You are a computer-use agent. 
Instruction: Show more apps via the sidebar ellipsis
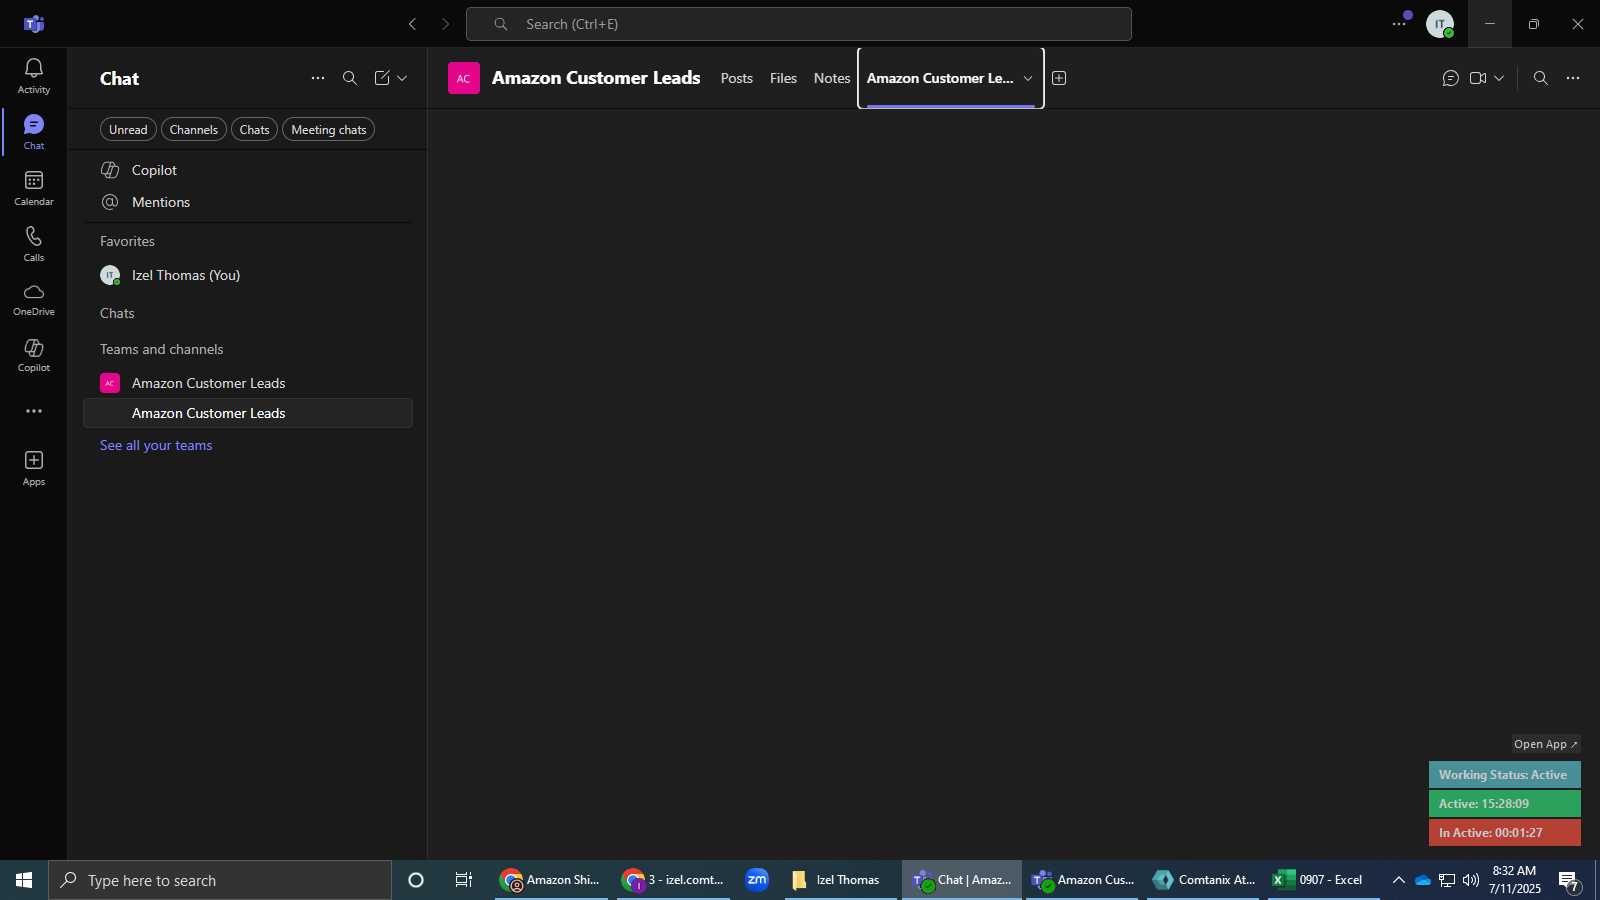(34, 411)
